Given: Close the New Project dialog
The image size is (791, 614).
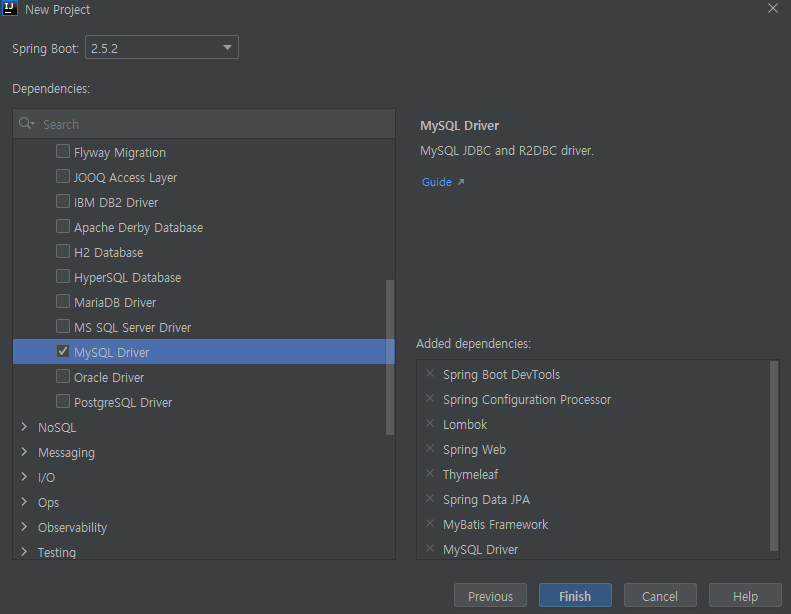Looking at the screenshot, I should click(772, 9).
